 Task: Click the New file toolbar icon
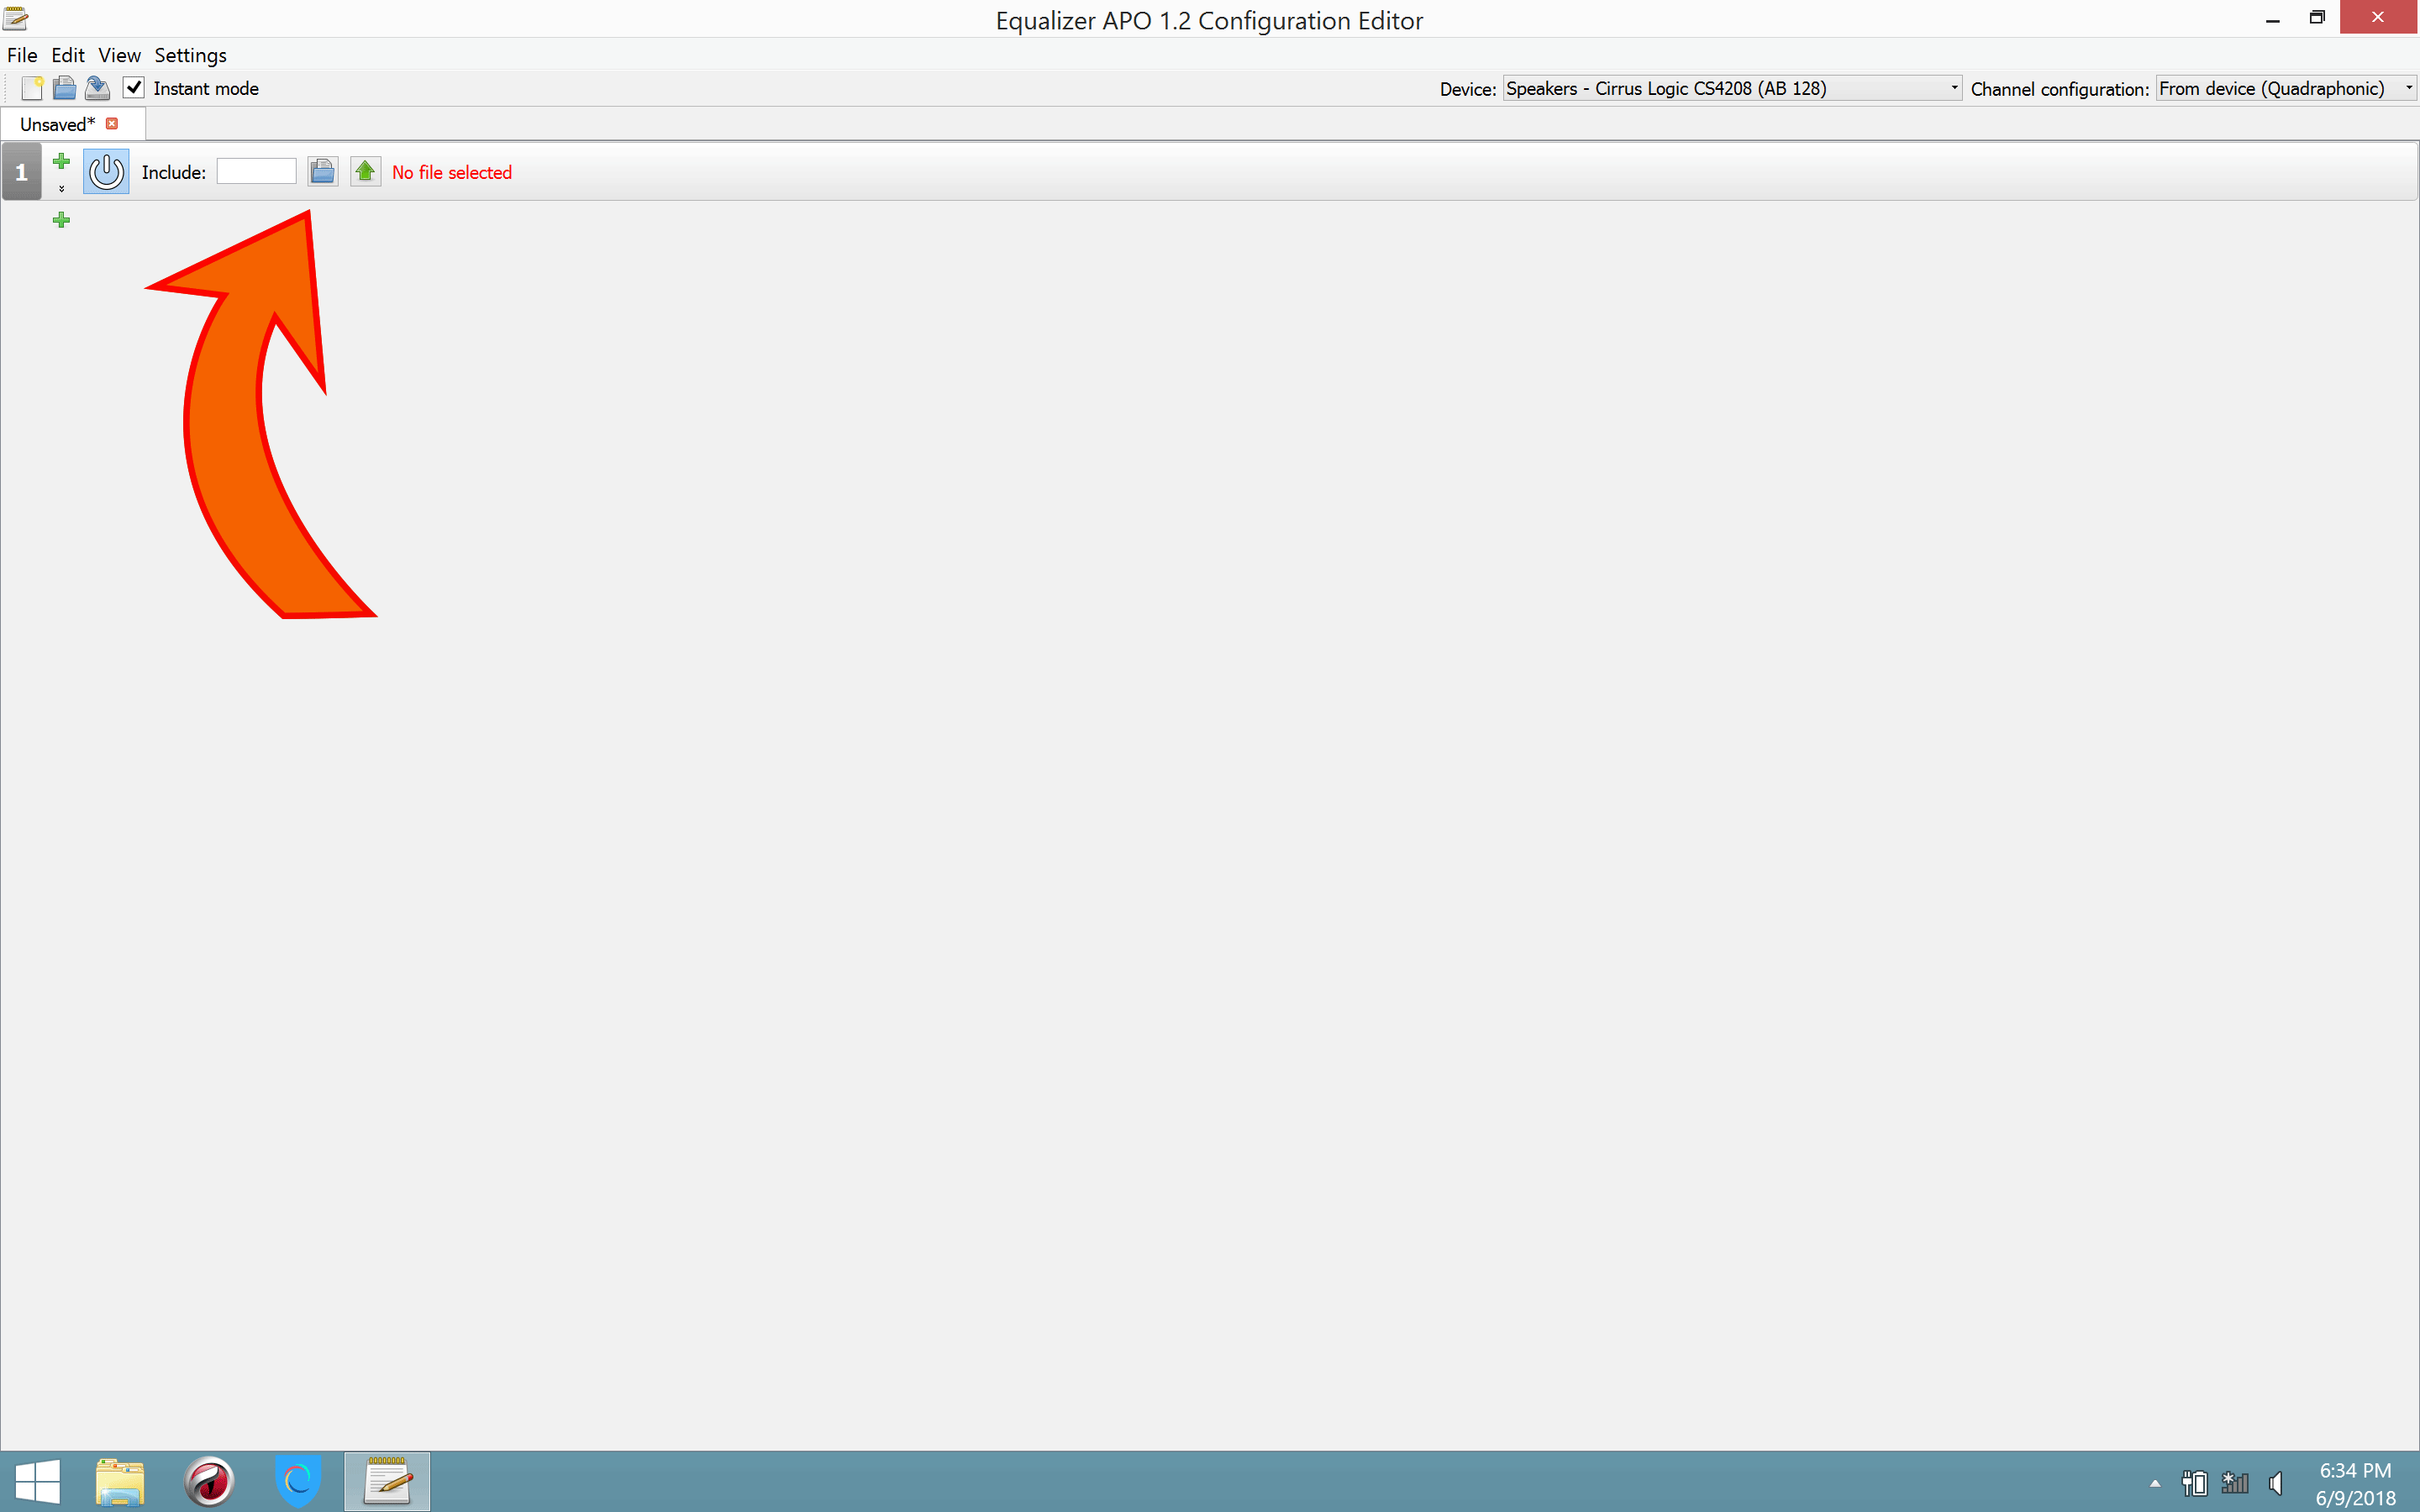[x=32, y=88]
